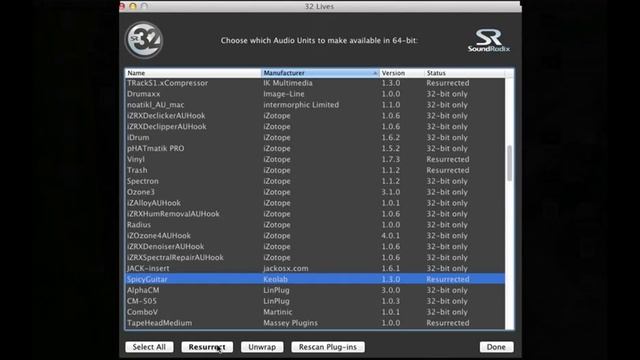Sort list by Version column header

[x=402, y=73]
